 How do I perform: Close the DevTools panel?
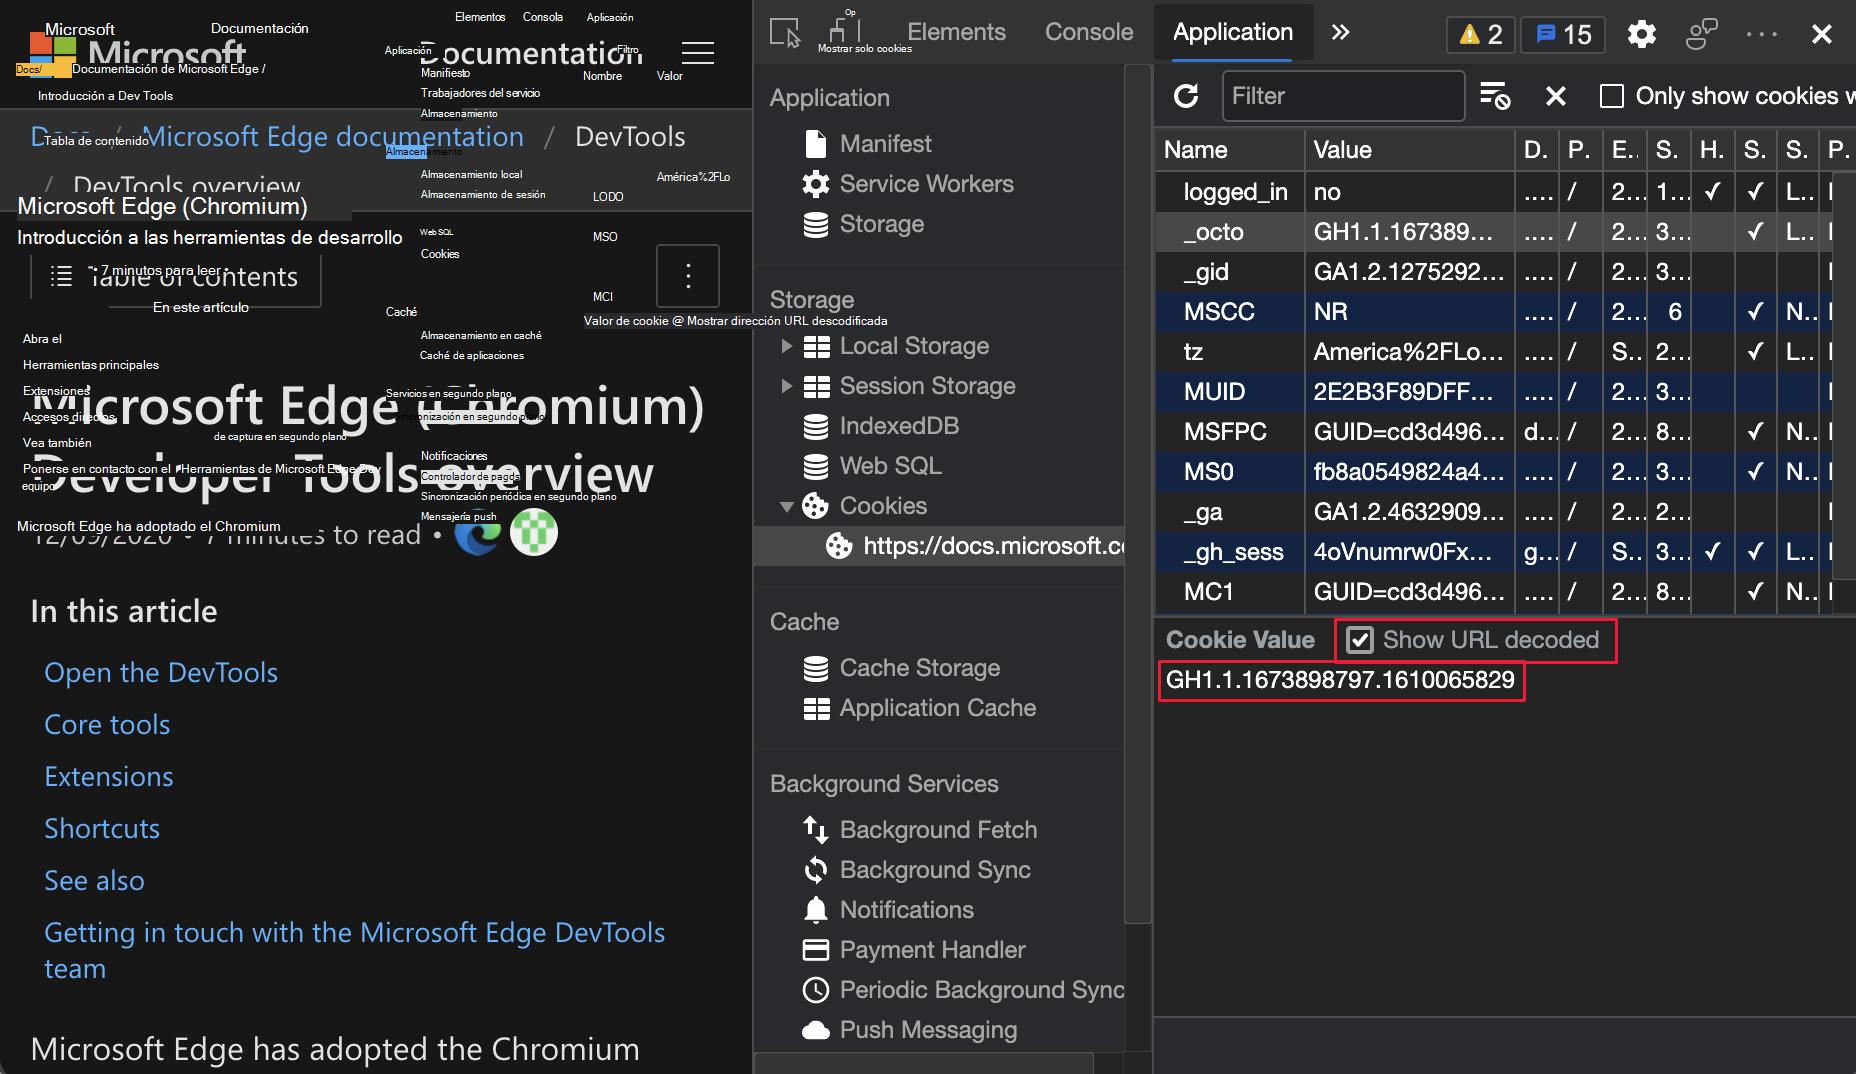[x=1822, y=34]
